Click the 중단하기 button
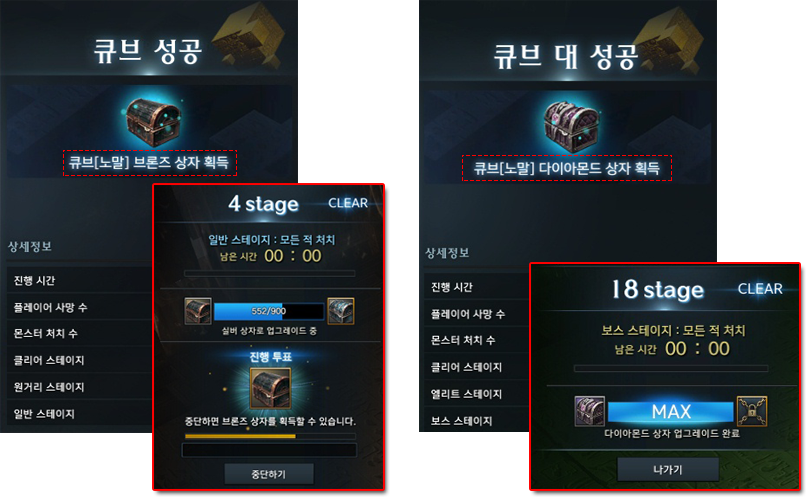808x498 pixels. point(268,474)
